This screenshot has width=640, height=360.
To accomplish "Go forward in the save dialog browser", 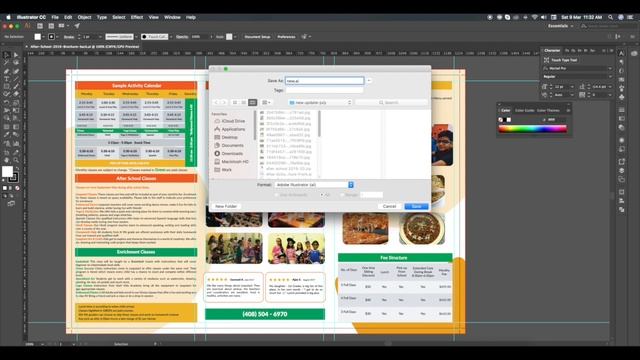I will click(x=224, y=102).
